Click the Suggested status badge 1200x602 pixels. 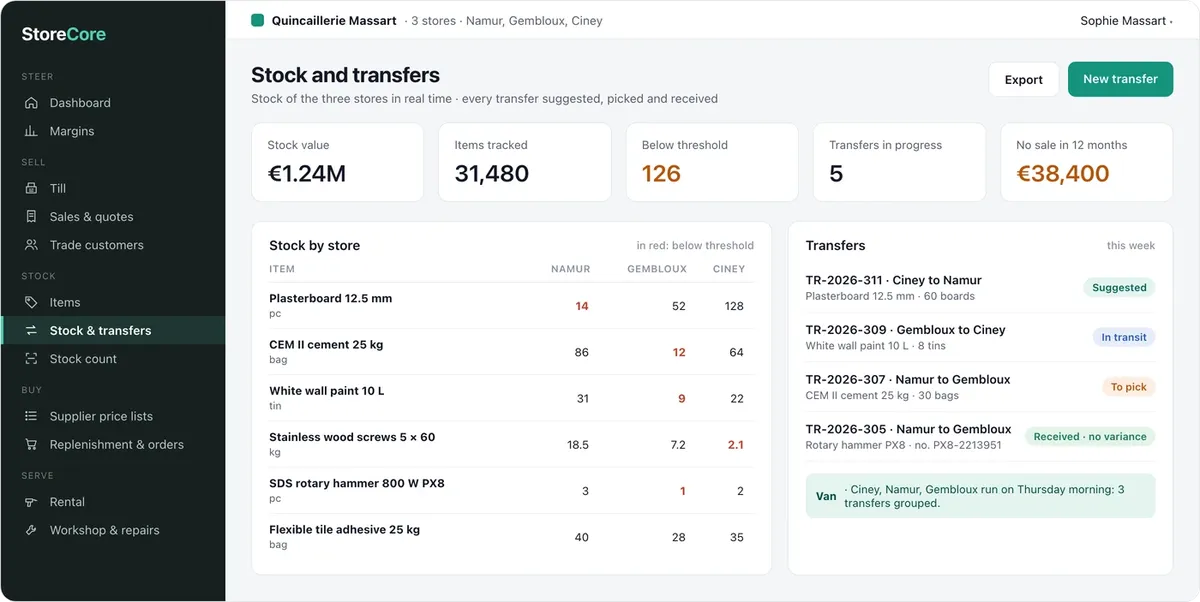[1119, 288]
